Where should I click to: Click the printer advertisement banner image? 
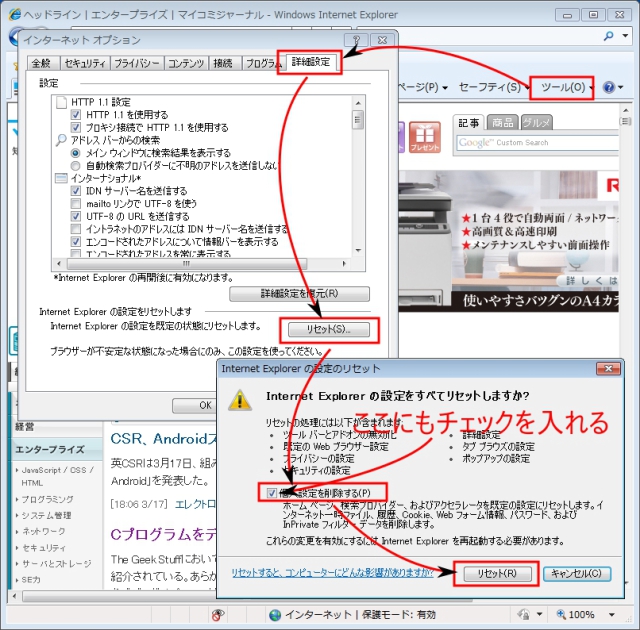point(509,241)
